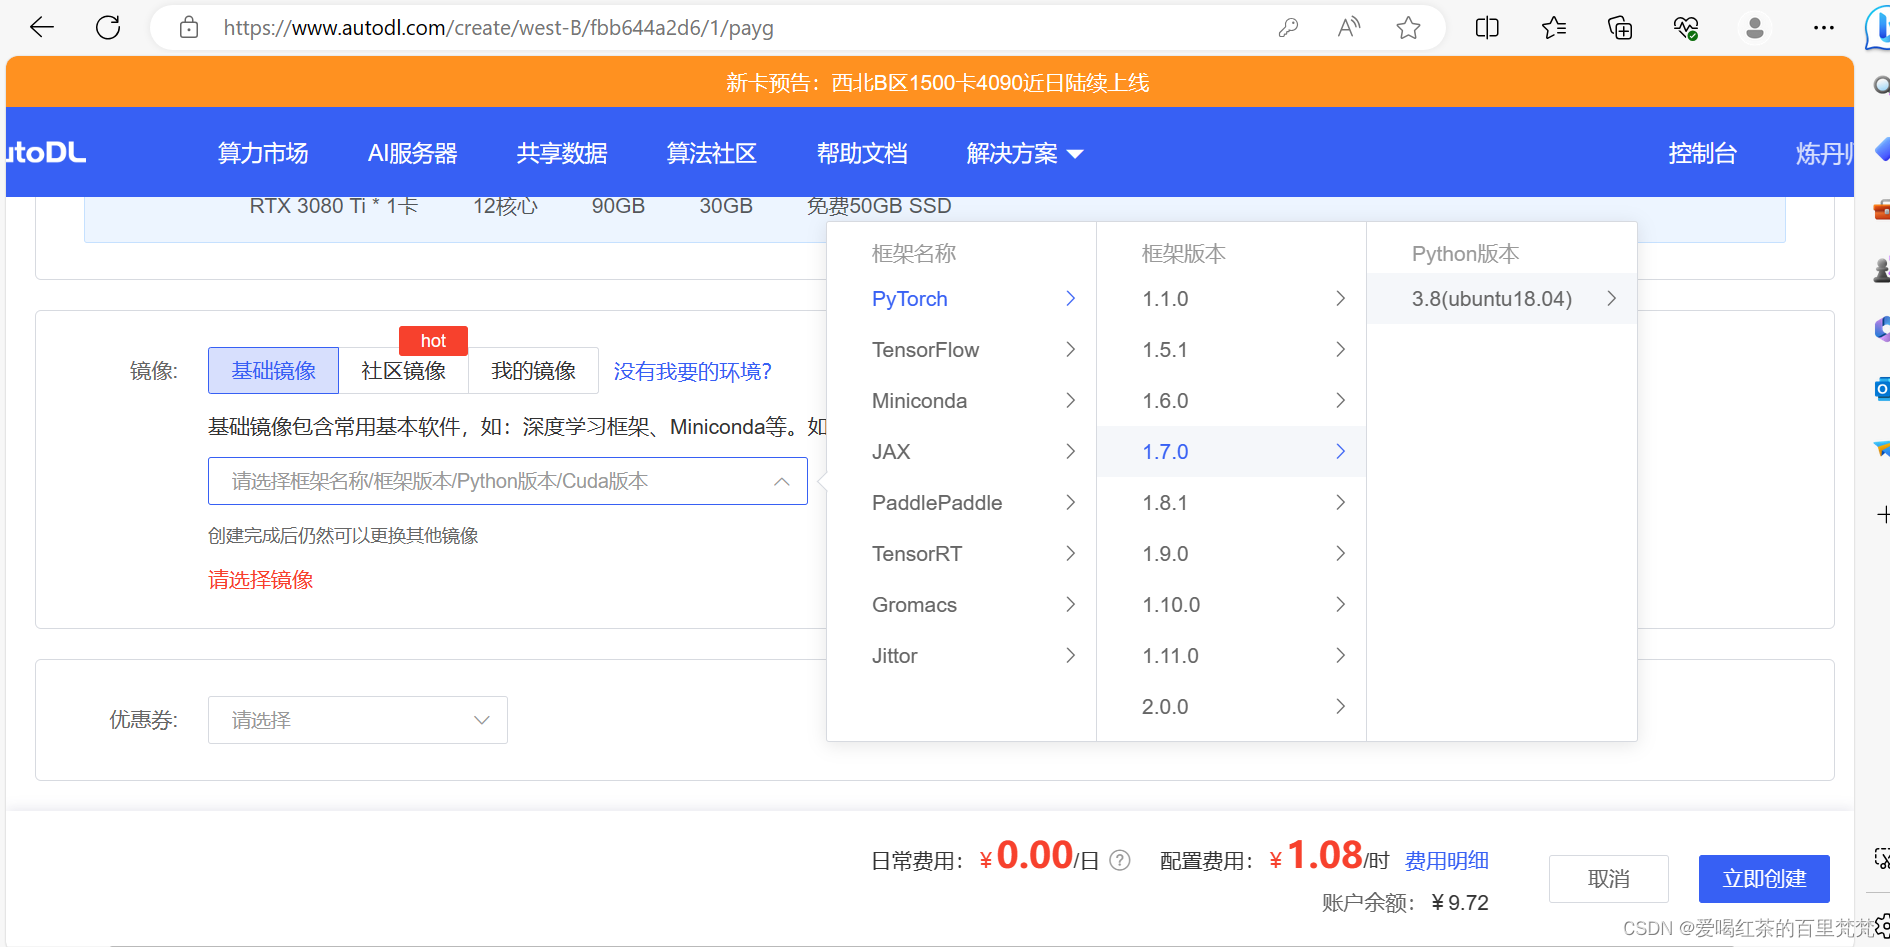Select framework version 1.8.1
The image size is (1890, 947).
(1232, 503)
